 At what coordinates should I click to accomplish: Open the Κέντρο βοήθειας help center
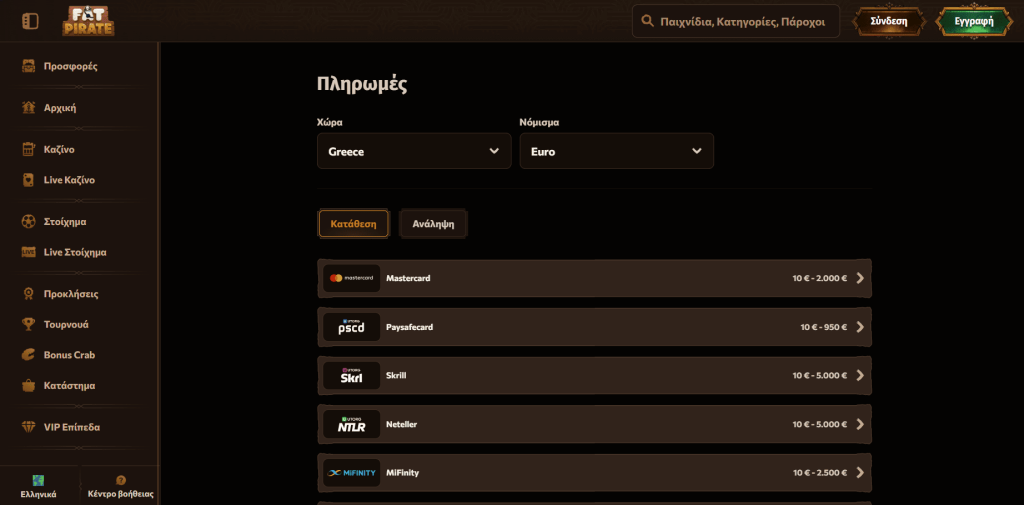click(x=120, y=486)
